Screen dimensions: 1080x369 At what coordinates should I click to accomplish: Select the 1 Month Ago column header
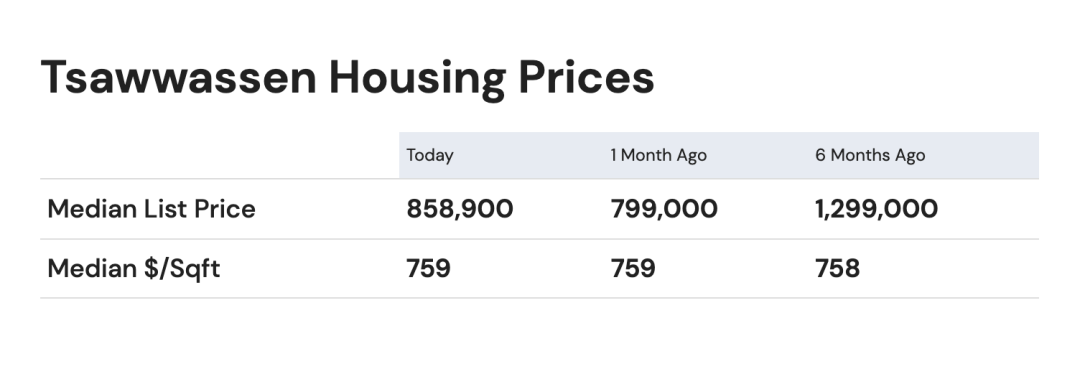(x=658, y=155)
